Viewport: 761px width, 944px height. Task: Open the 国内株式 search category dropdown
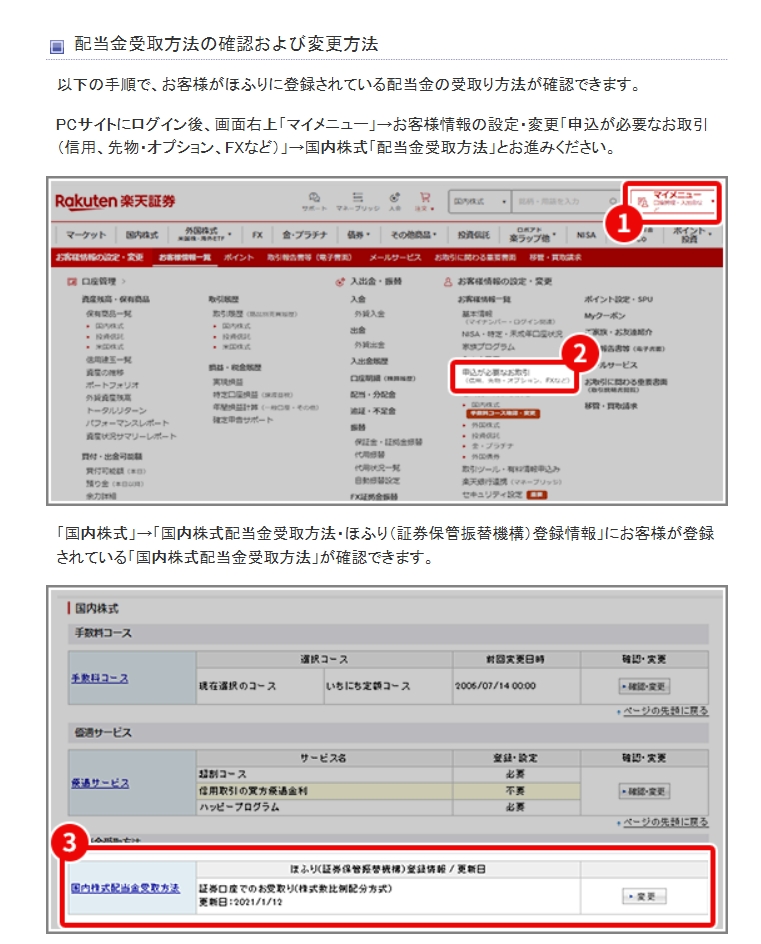coord(479,202)
